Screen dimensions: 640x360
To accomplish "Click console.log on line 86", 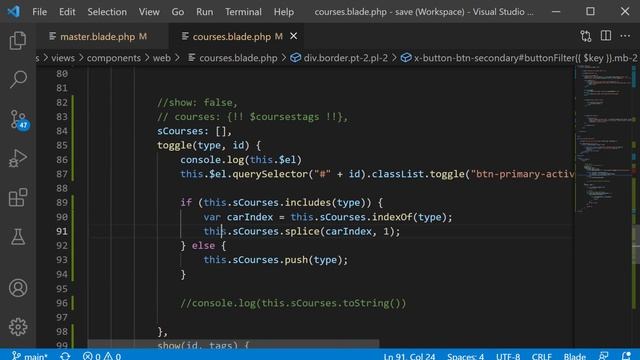I will 212,160.
